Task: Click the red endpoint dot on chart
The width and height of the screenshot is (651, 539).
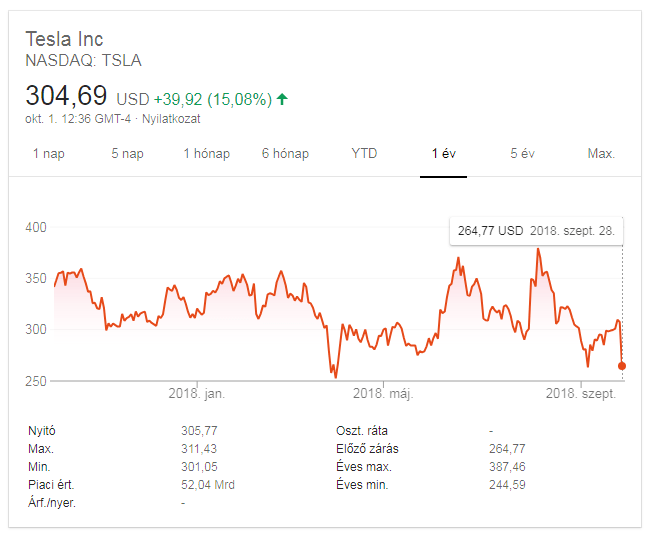Action: [x=622, y=366]
